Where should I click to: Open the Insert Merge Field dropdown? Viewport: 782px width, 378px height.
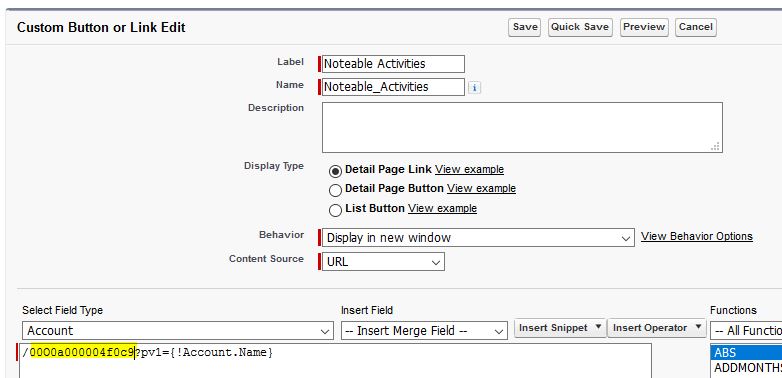coord(424,331)
